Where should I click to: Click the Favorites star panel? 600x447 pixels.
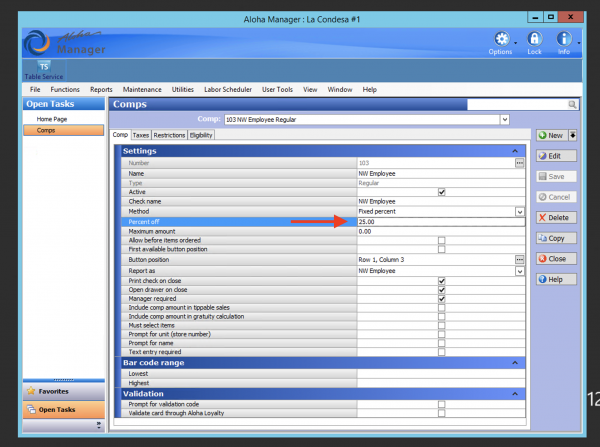tap(64, 391)
